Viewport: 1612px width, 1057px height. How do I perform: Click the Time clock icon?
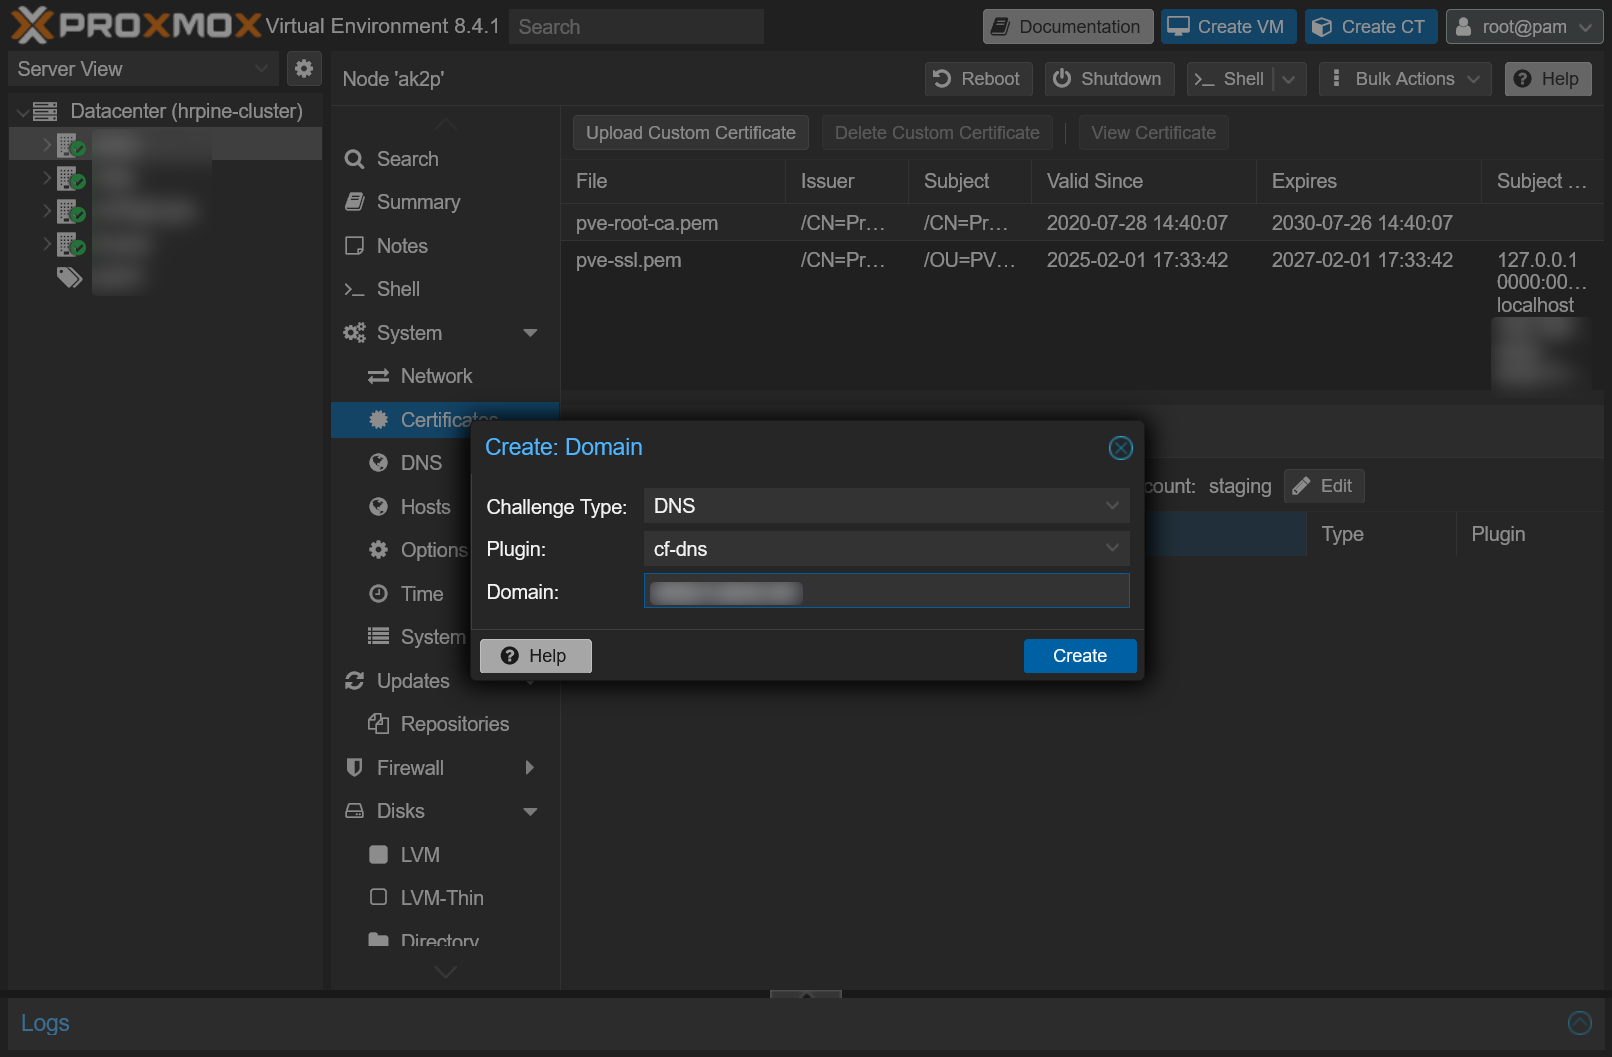pos(378,594)
